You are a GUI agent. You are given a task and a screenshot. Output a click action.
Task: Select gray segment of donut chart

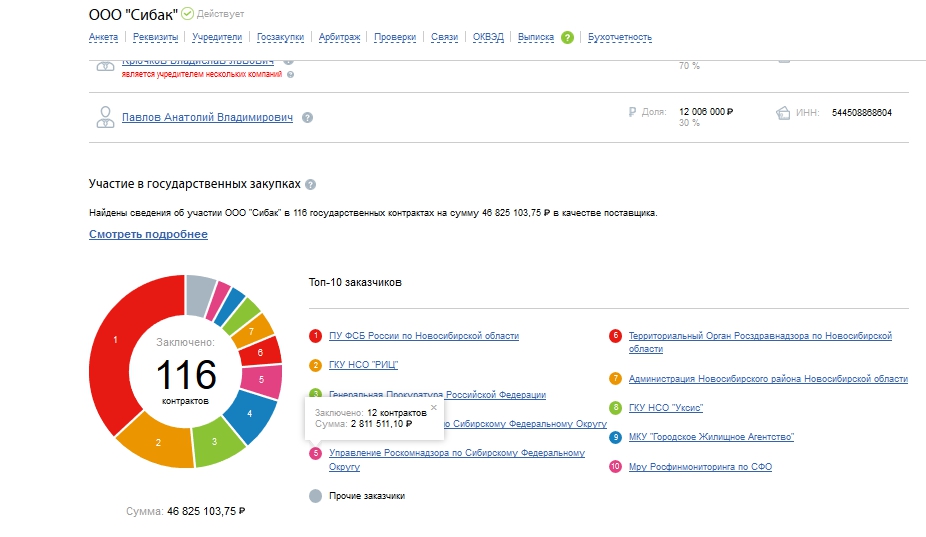click(199, 294)
